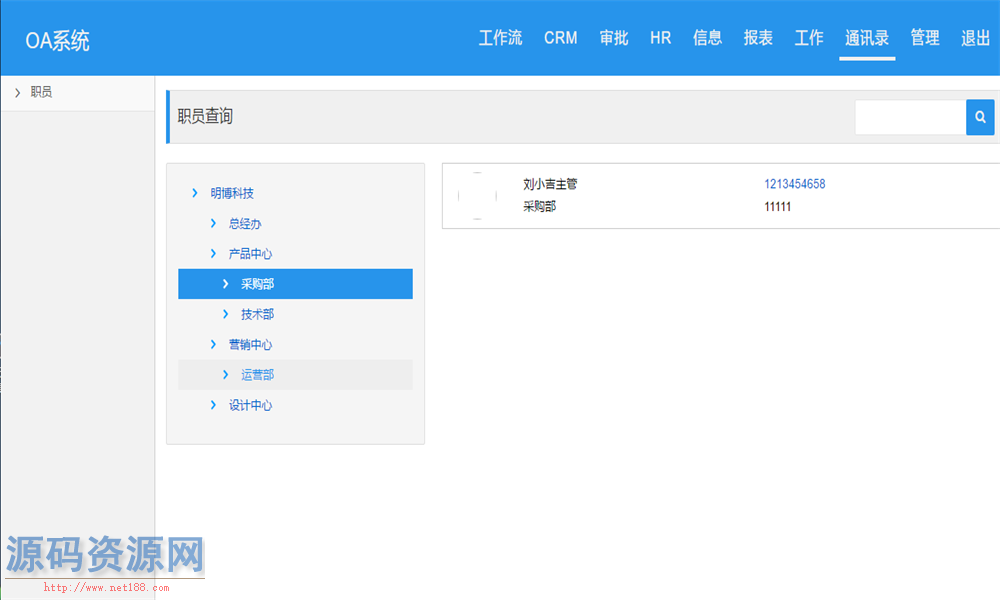
Task: Click the expand arrow beside 明博科技
Action: [x=193, y=193]
